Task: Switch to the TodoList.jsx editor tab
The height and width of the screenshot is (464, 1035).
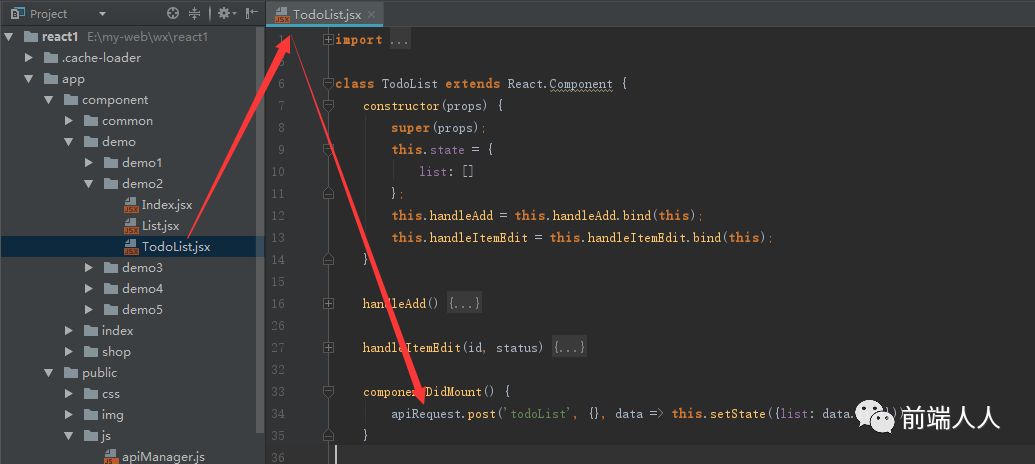Action: (326, 15)
